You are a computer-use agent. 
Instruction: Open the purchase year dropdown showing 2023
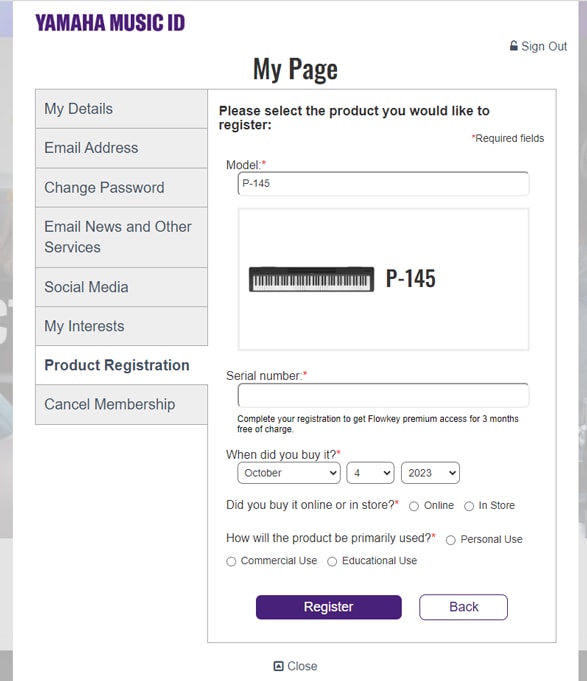pyautogui.click(x=430, y=473)
